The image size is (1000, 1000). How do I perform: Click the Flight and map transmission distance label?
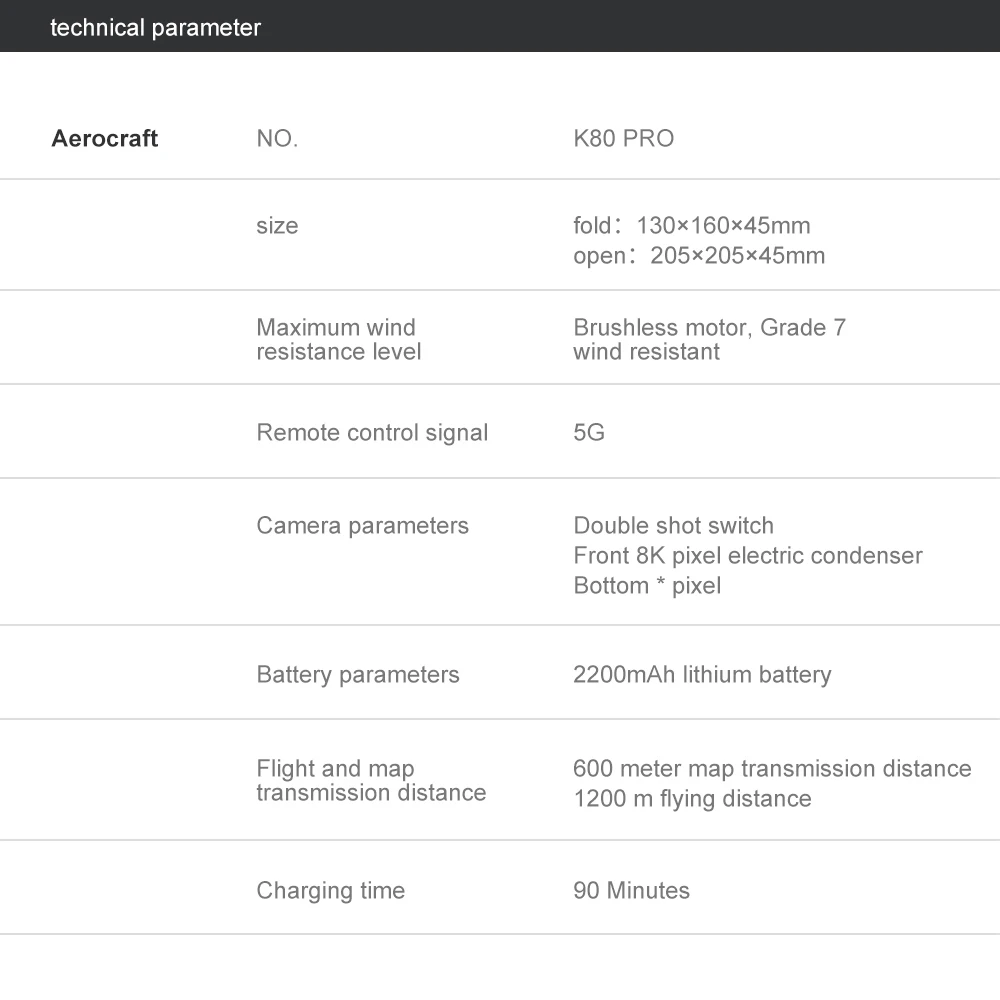click(x=370, y=780)
